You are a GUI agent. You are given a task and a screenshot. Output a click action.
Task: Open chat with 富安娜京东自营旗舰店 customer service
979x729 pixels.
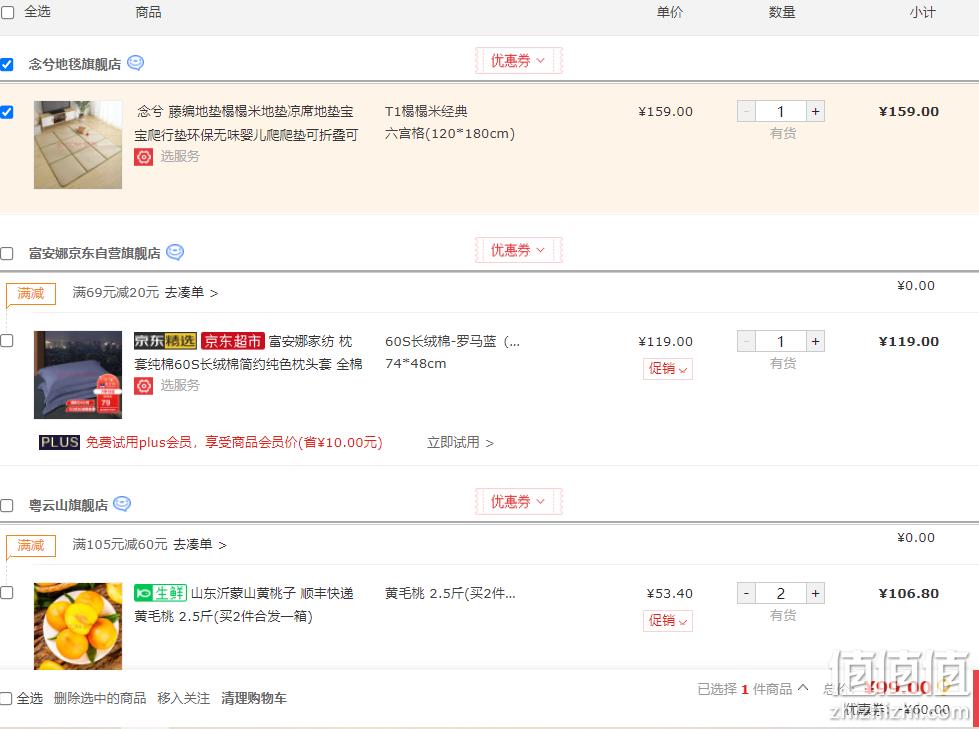(175, 252)
